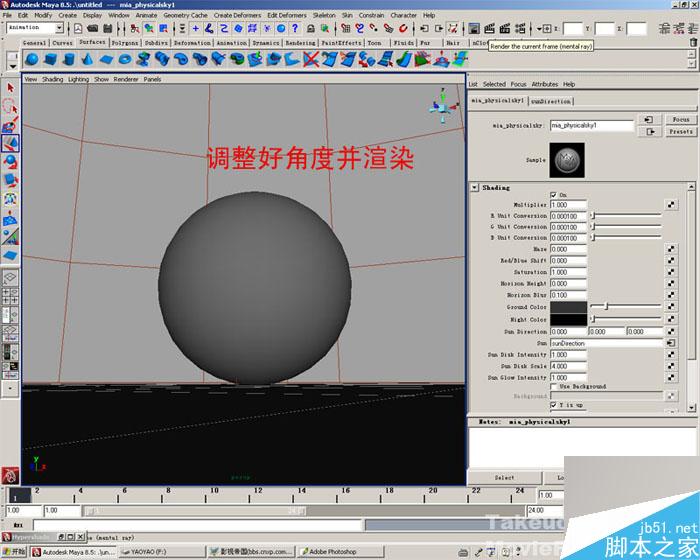Open the shelf options arrow menu

click(x=12, y=66)
